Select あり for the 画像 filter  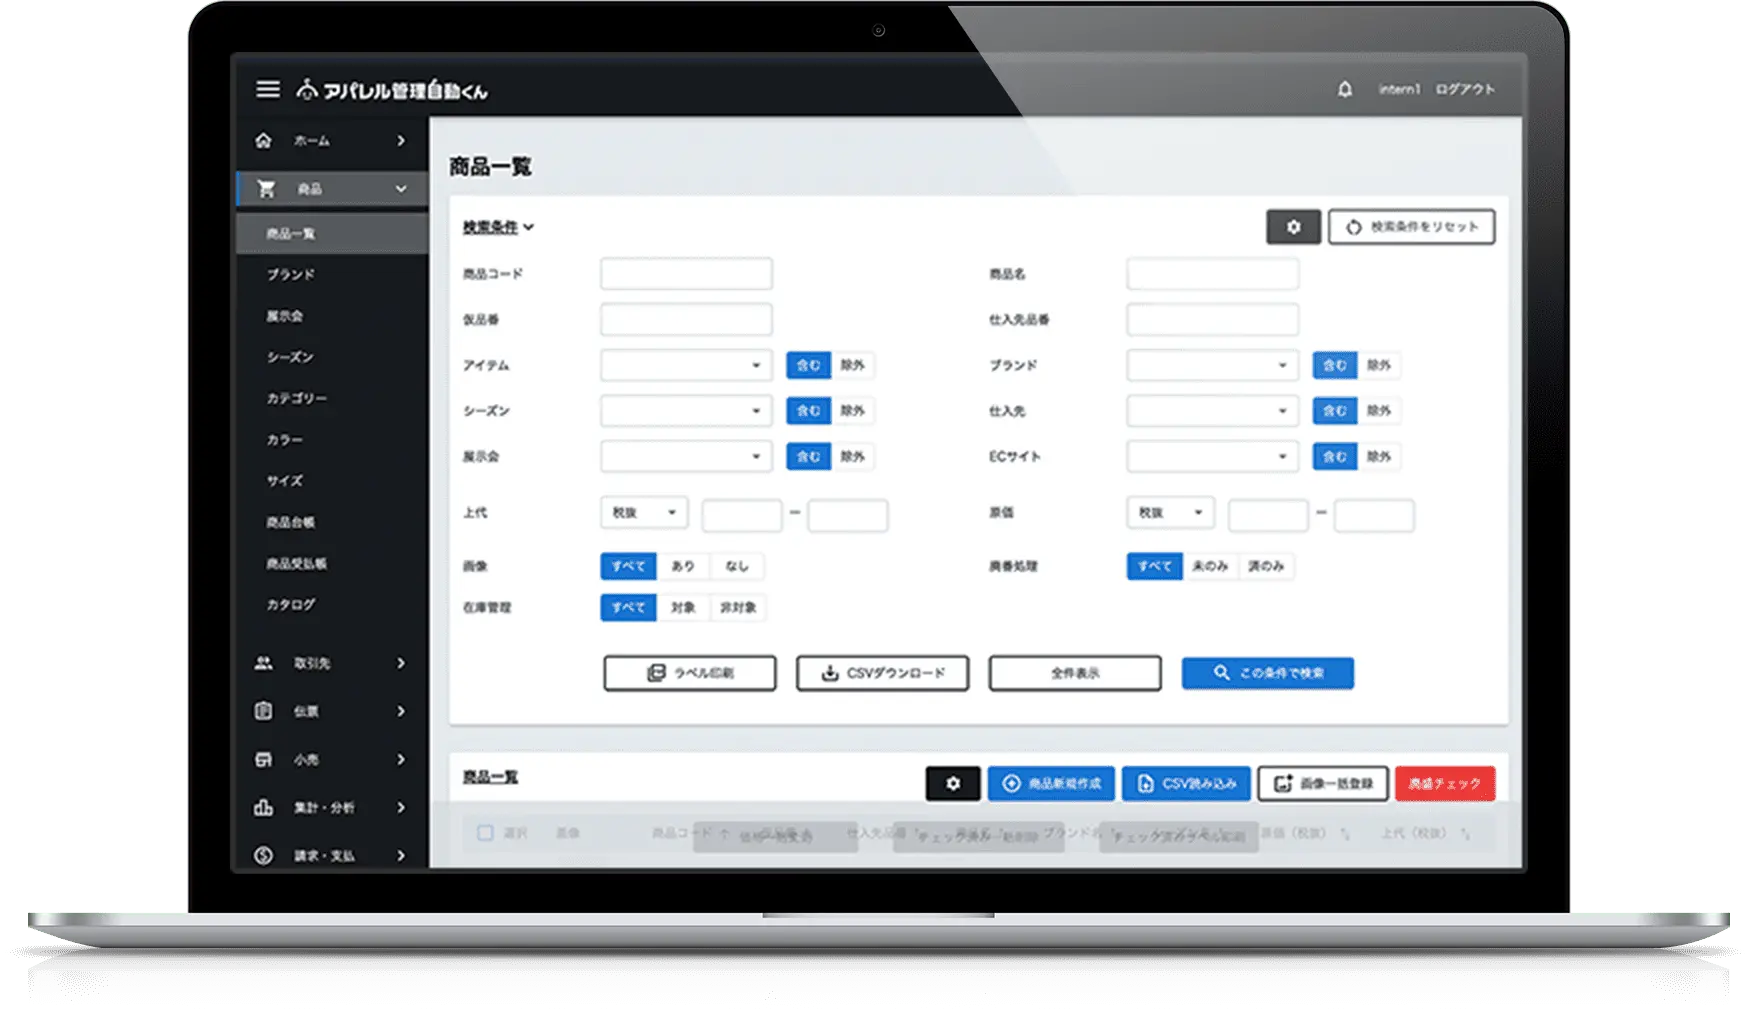coord(683,567)
